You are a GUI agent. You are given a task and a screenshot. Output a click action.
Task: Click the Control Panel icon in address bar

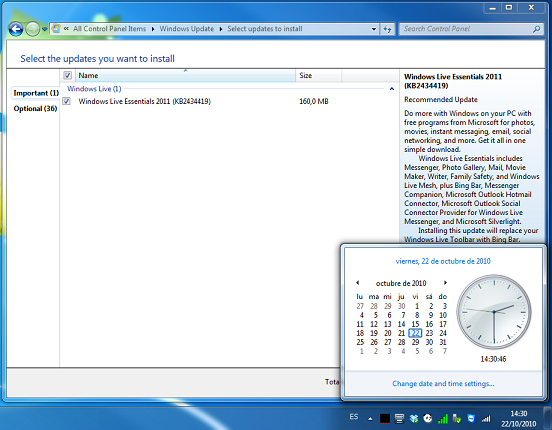pos(56,29)
